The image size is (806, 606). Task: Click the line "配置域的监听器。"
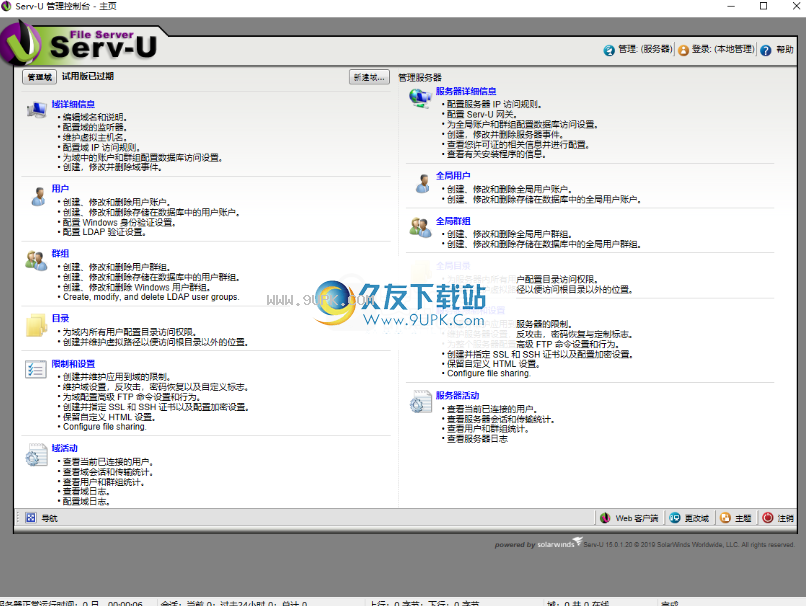[x=95, y=127]
